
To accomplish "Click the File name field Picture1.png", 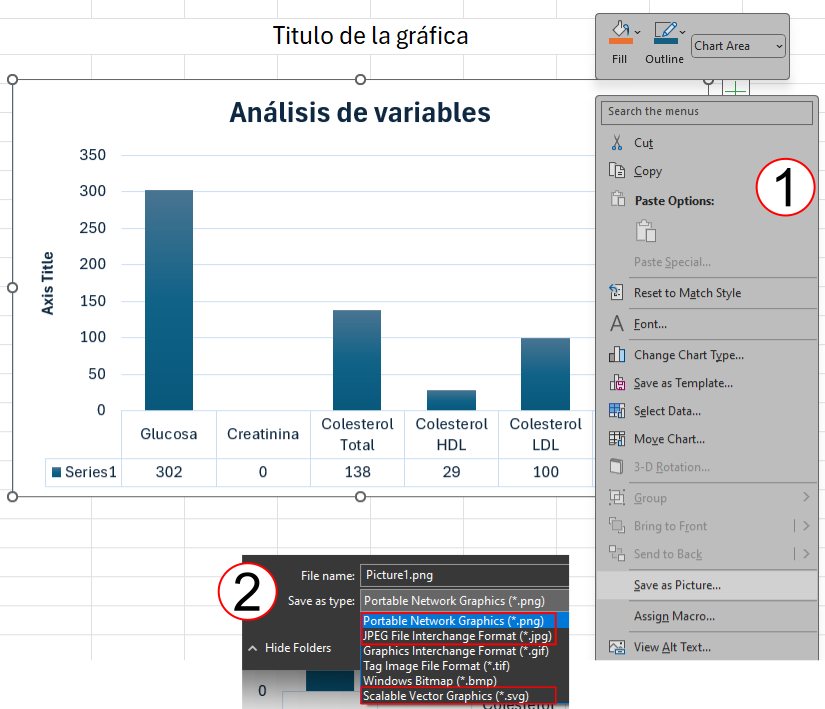I will [463, 575].
